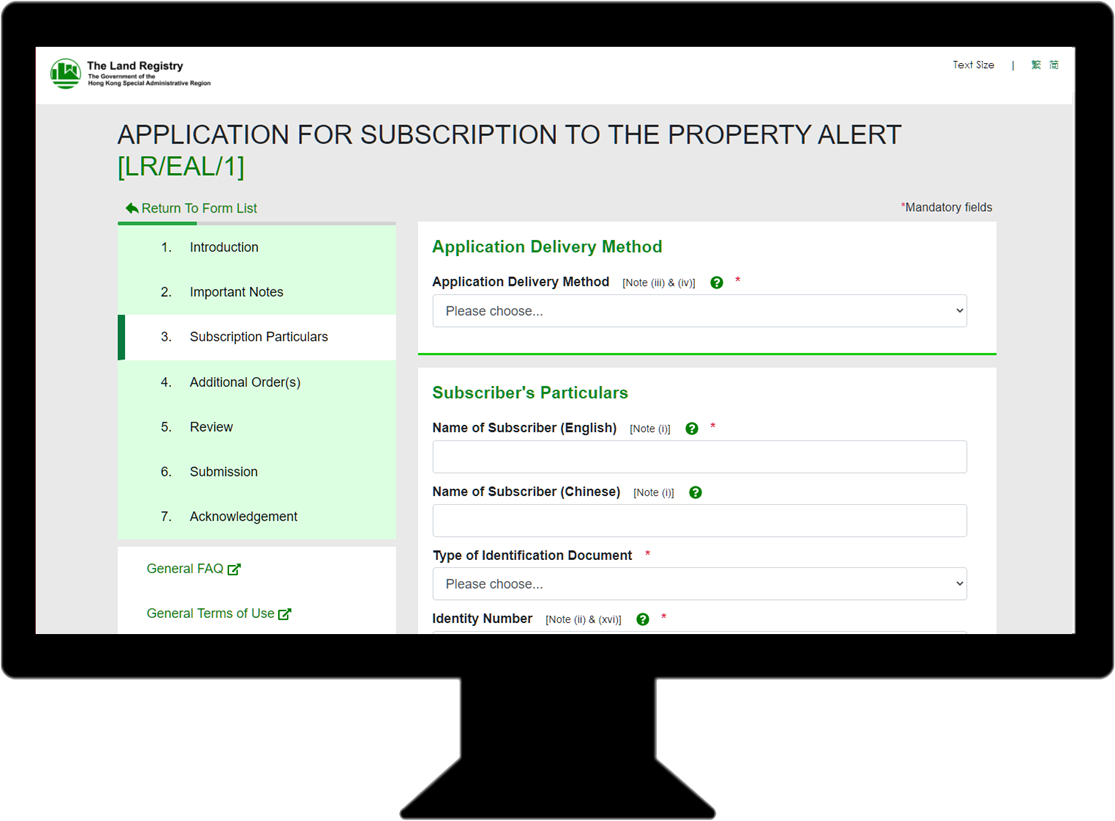Open help for Name of Subscriber (Chinese)
The width and height of the screenshot is (1115, 821).
click(695, 492)
